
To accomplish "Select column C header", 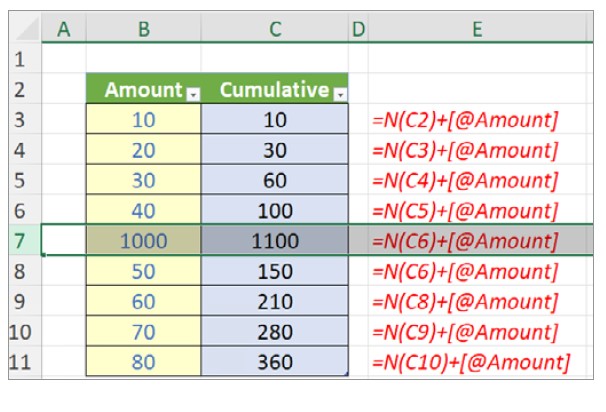I will [x=274, y=31].
